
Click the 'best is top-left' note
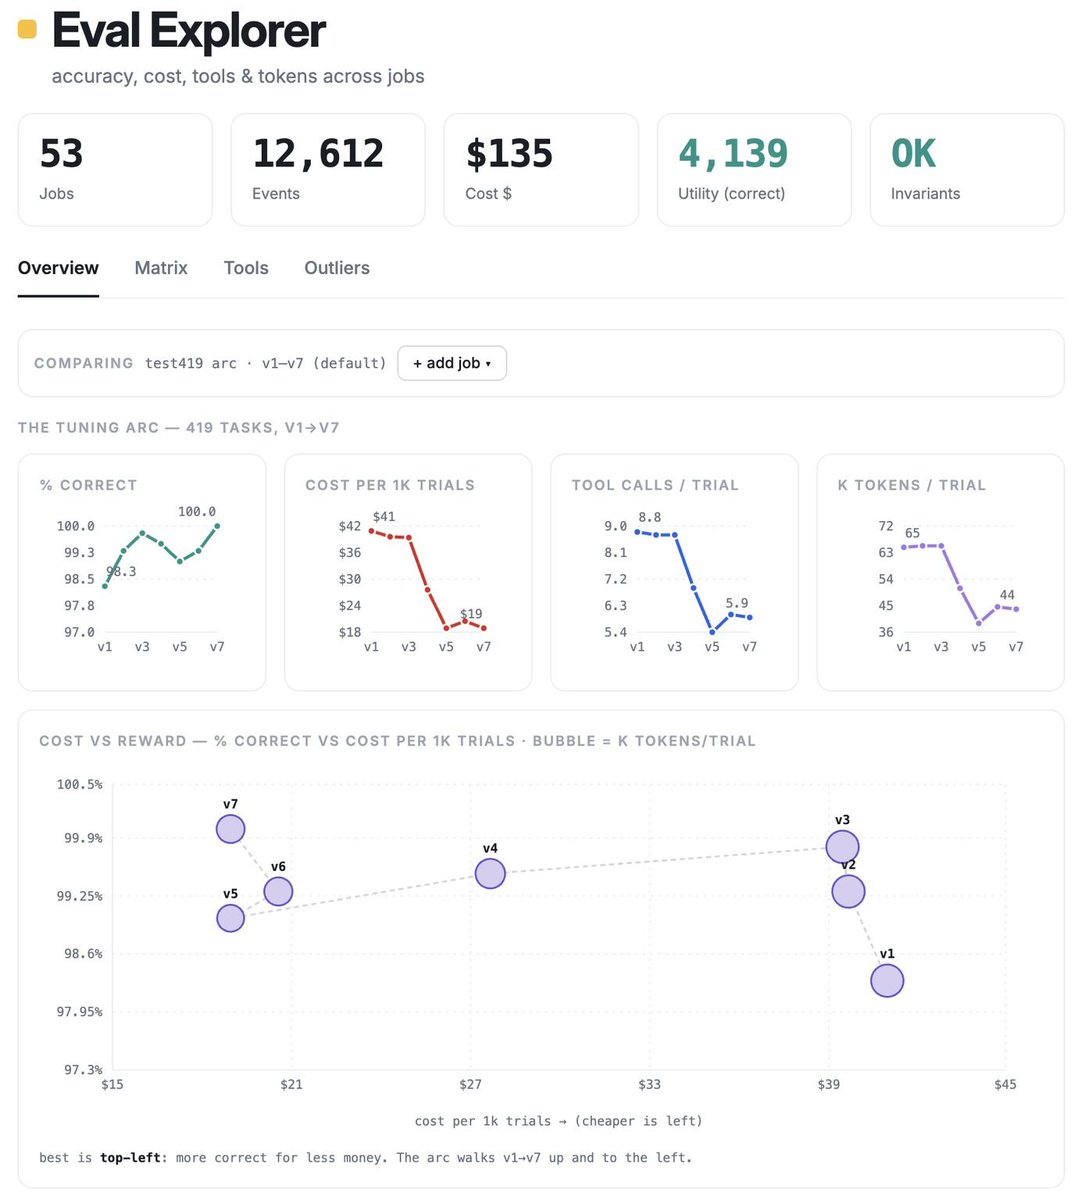pyautogui.click(x=365, y=1158)
